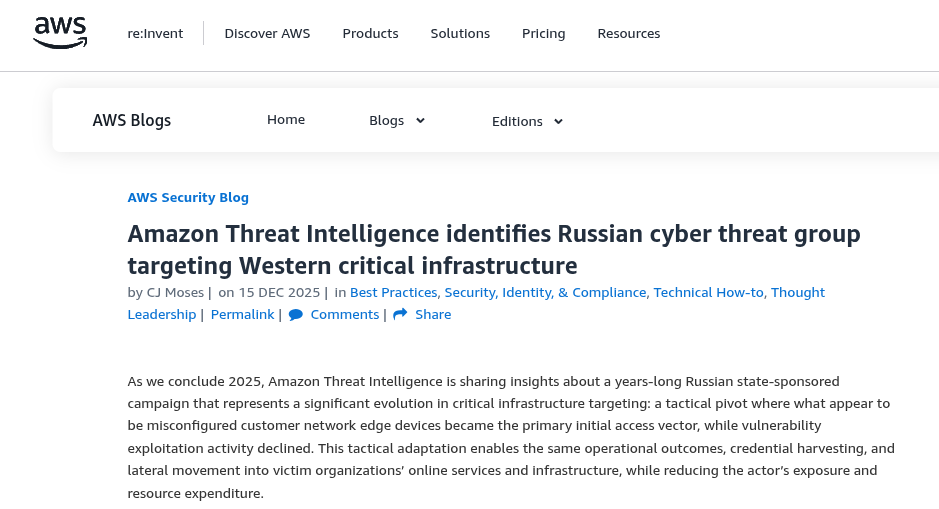Click the AWS logo
The image size is (939, 509).
tap(60, 32)
